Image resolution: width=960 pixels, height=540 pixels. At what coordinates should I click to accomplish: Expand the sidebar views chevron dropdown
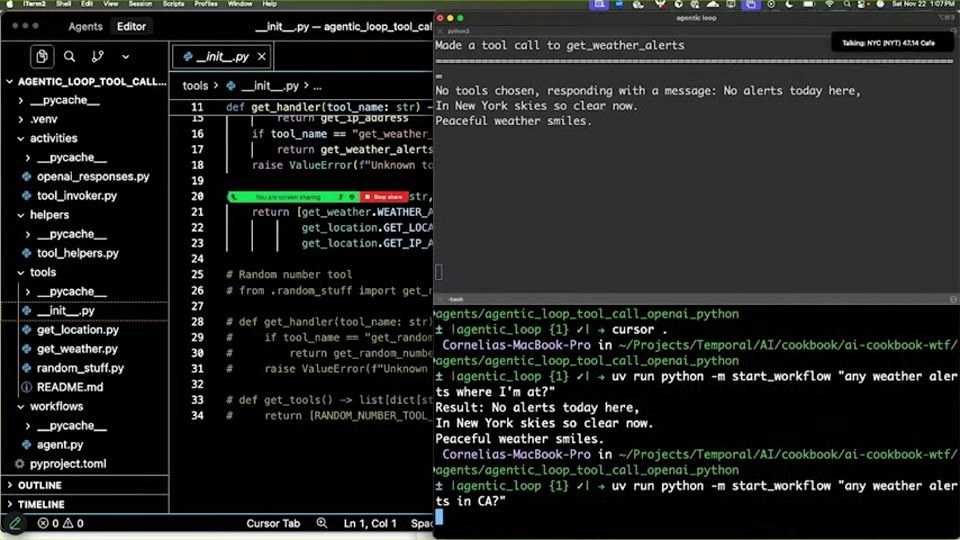click(126, 56)
